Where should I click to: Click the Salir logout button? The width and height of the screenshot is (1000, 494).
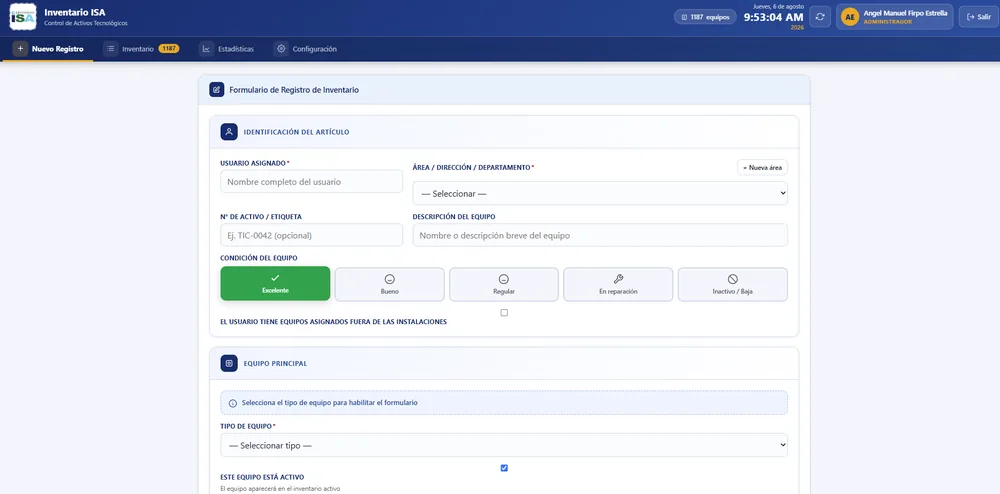(979, 17)
